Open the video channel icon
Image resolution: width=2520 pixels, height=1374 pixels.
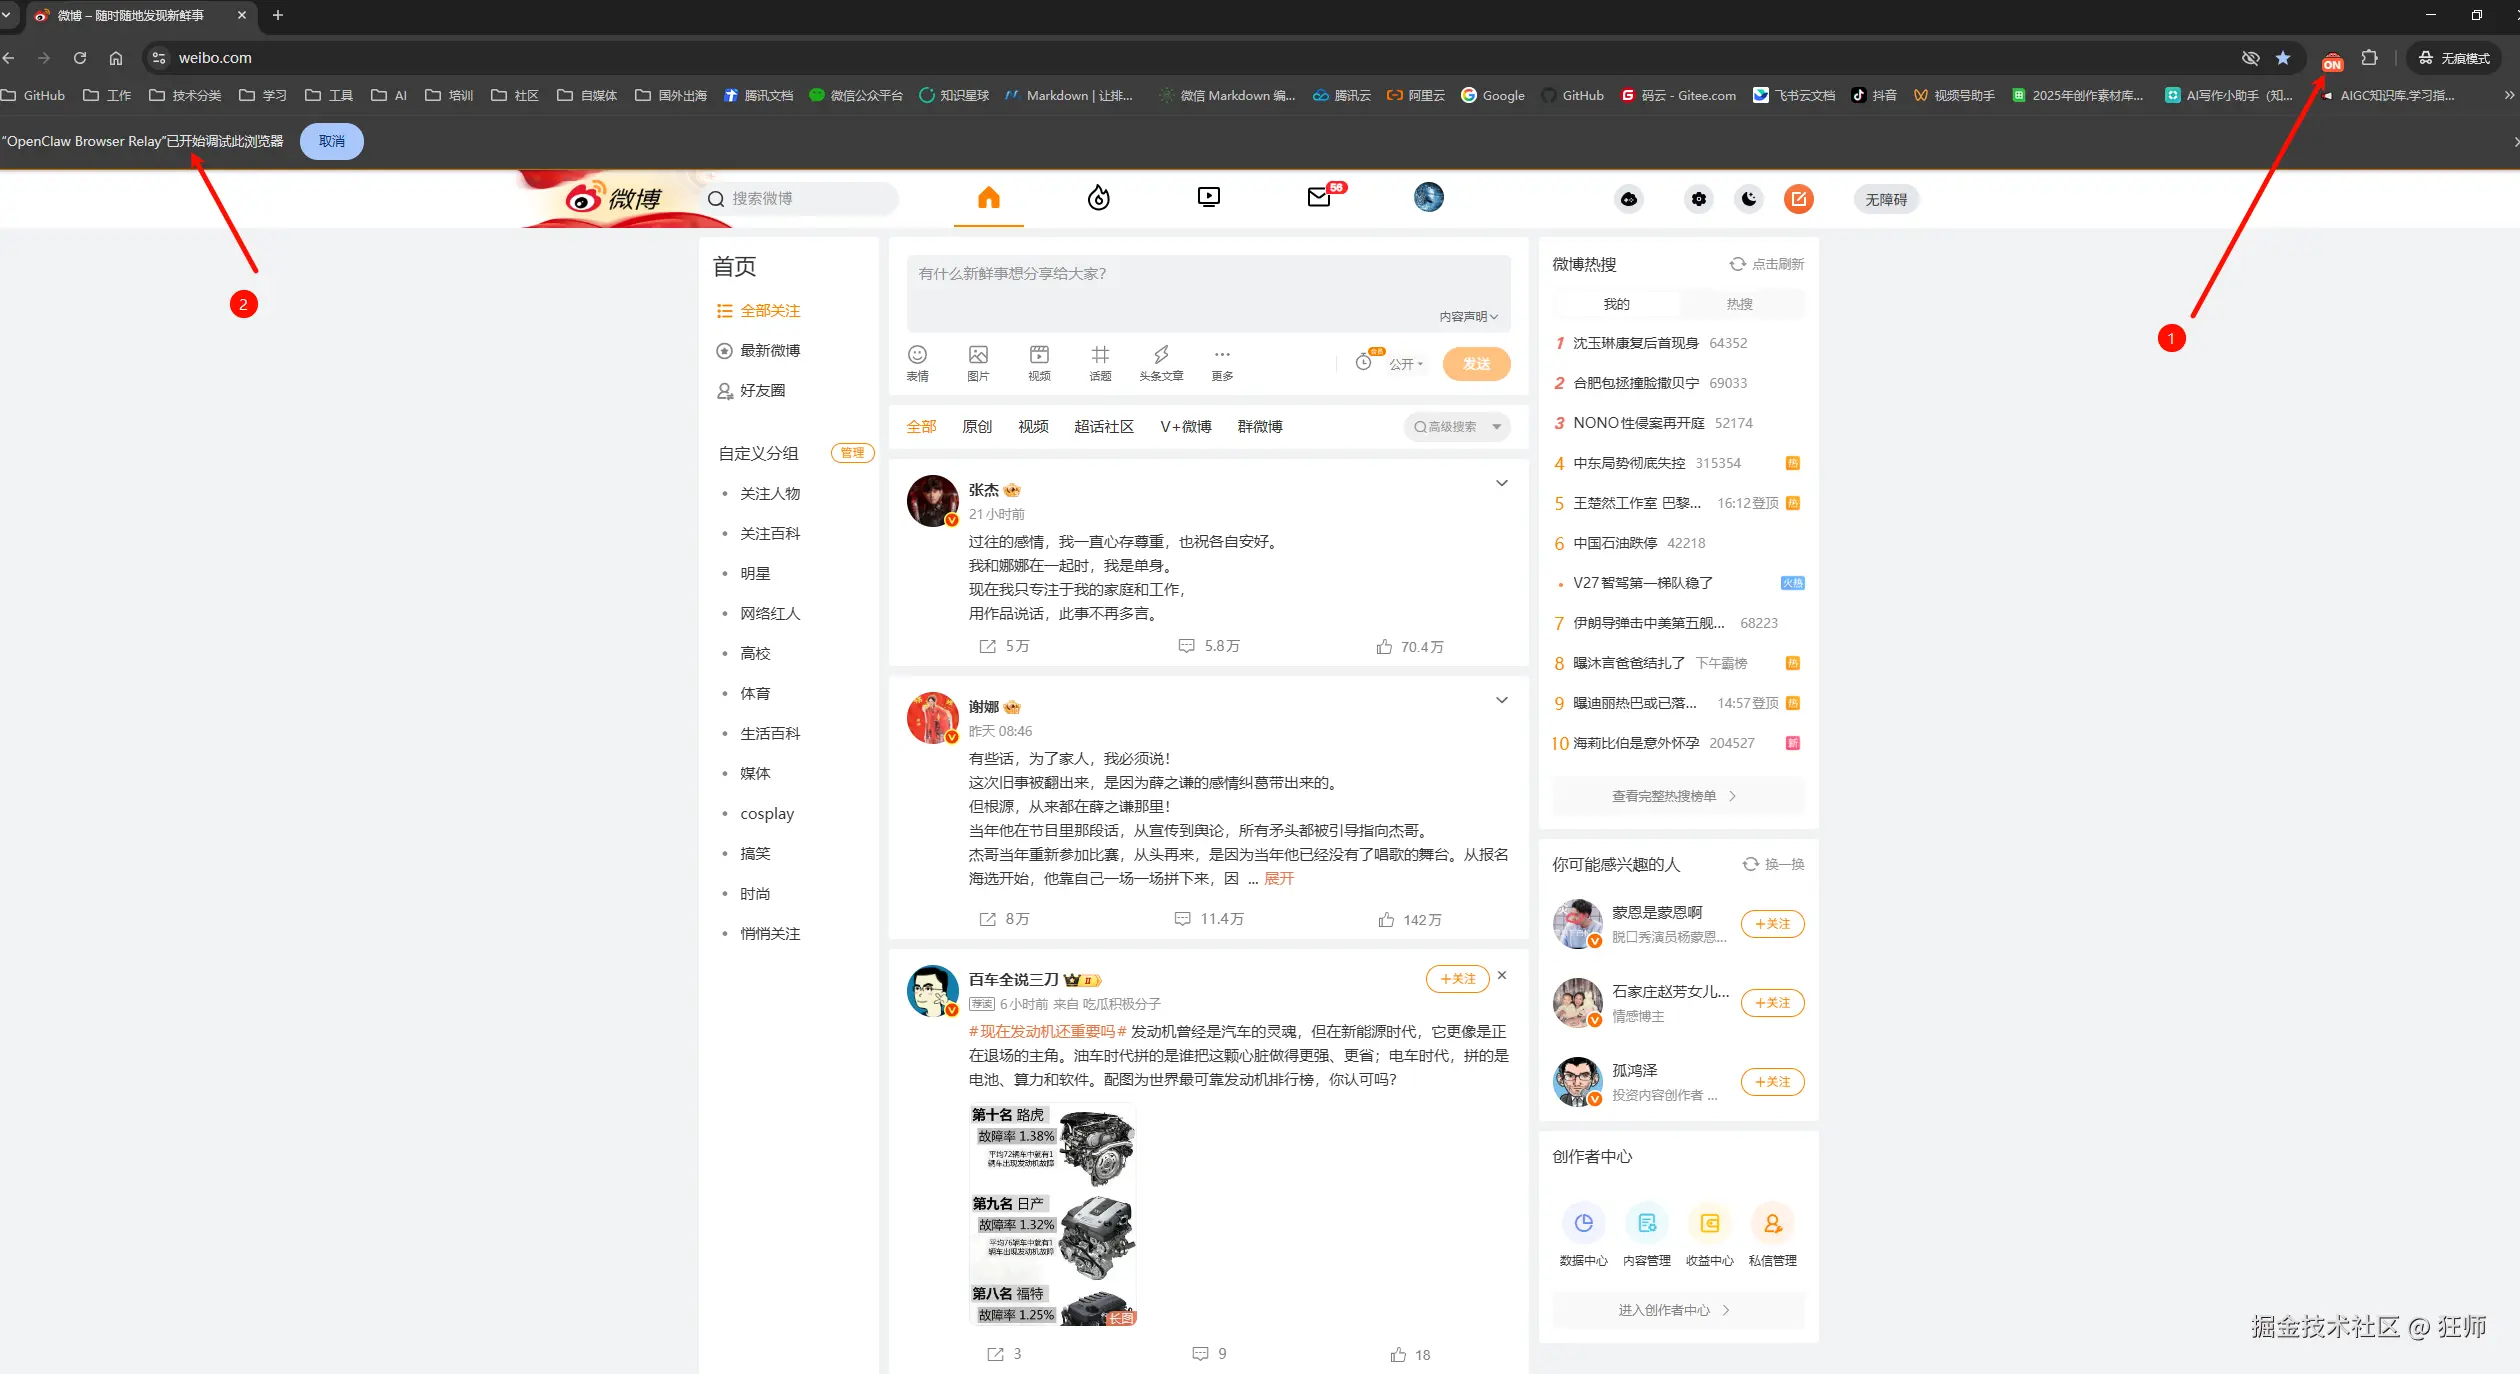[x=1208, y=198]
